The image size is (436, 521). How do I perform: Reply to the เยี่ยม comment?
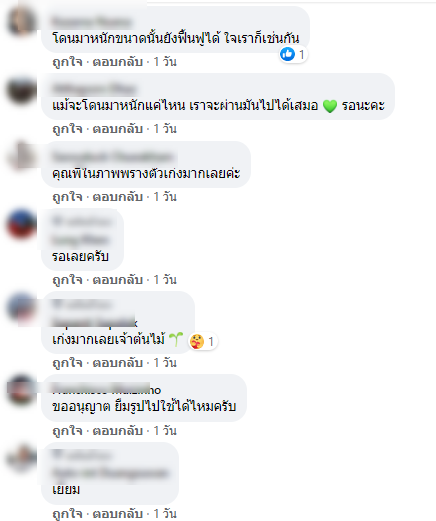[117, 513]
